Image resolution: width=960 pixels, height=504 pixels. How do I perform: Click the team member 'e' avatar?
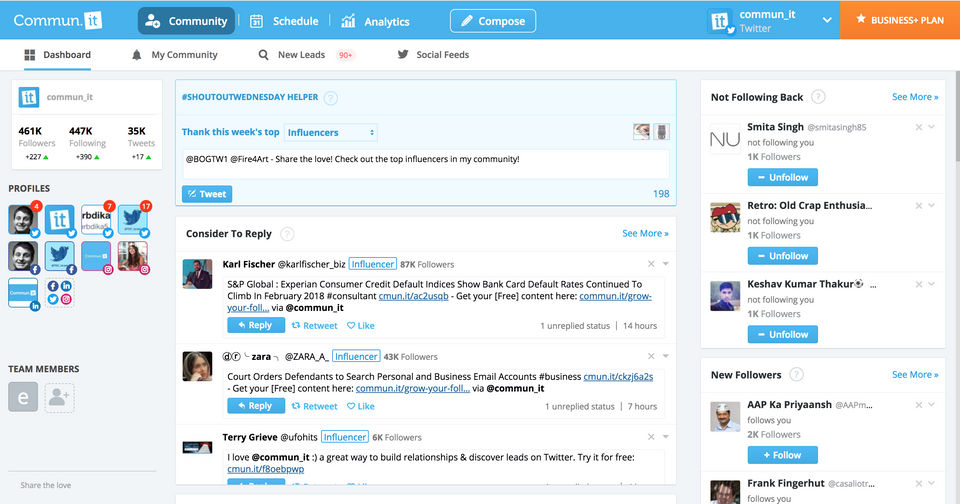point(23,397)
